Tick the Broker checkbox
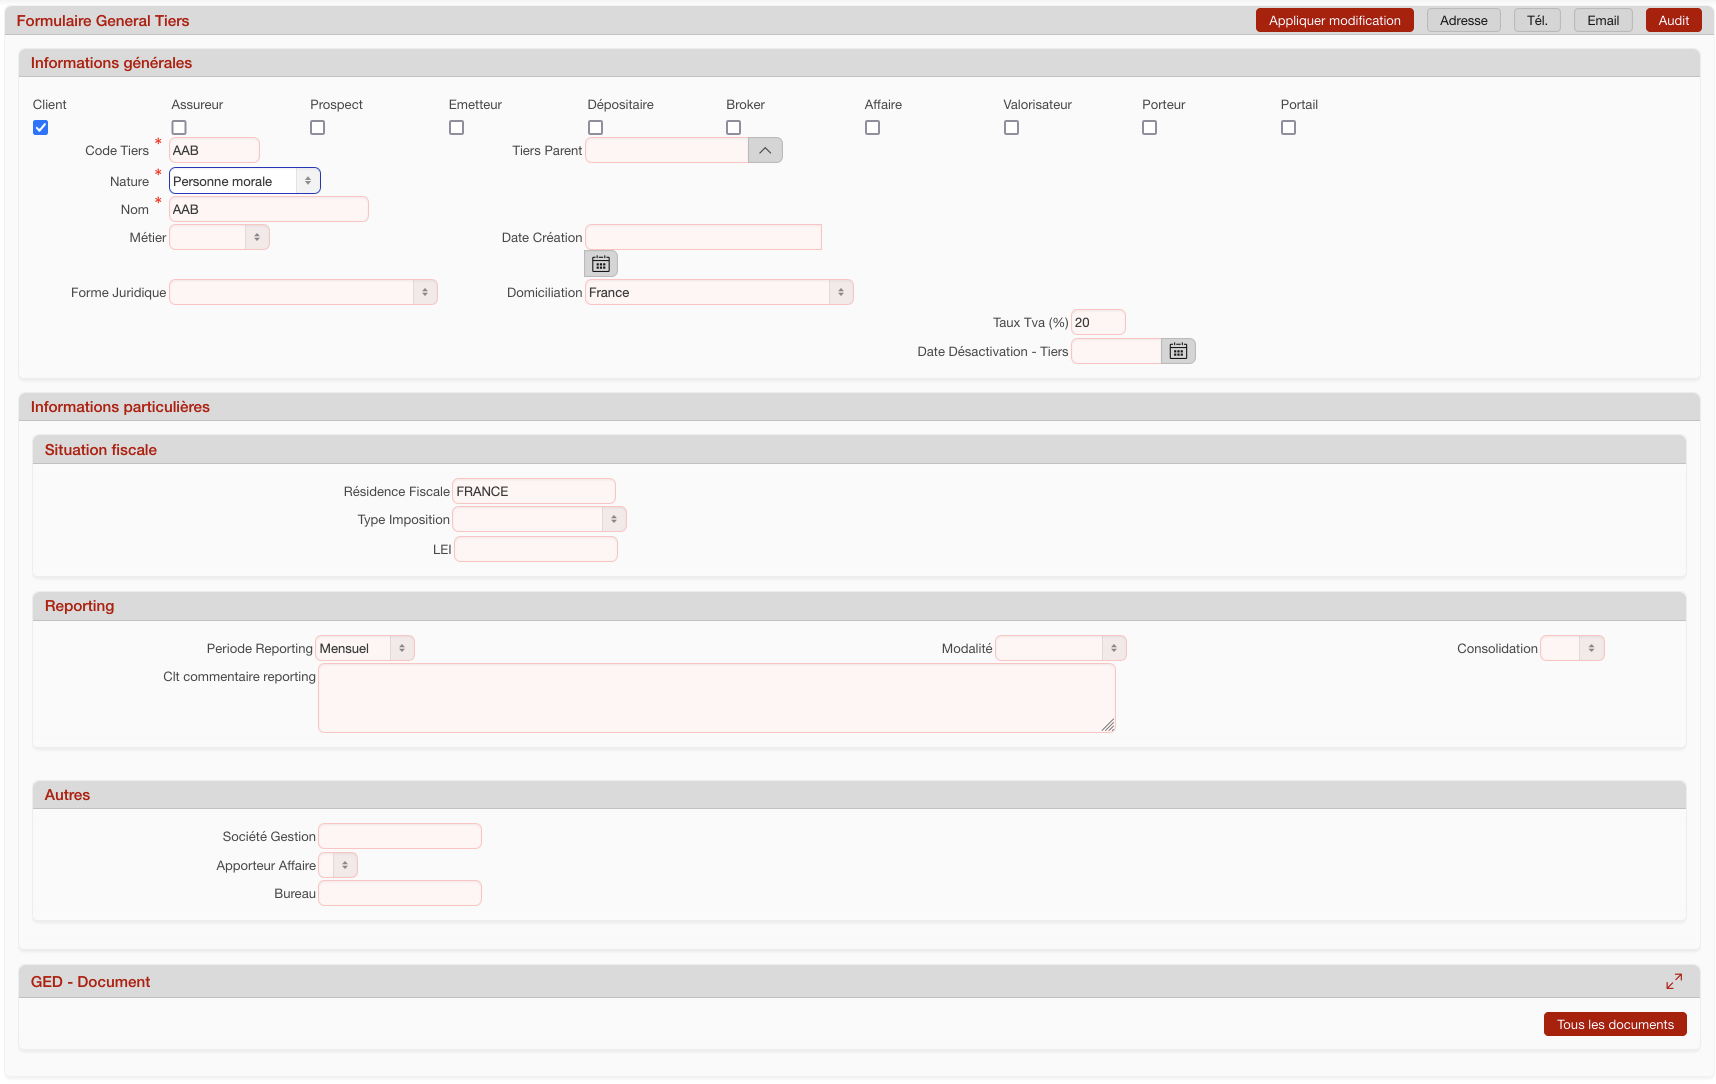 click(734, 128)
